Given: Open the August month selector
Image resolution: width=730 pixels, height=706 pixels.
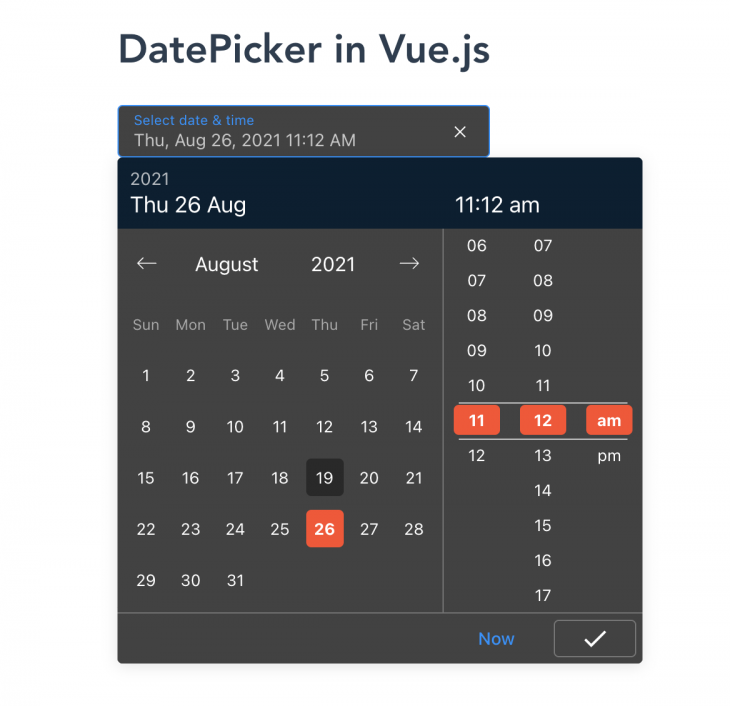Looking at the screenshot, I should click(227, 264).
